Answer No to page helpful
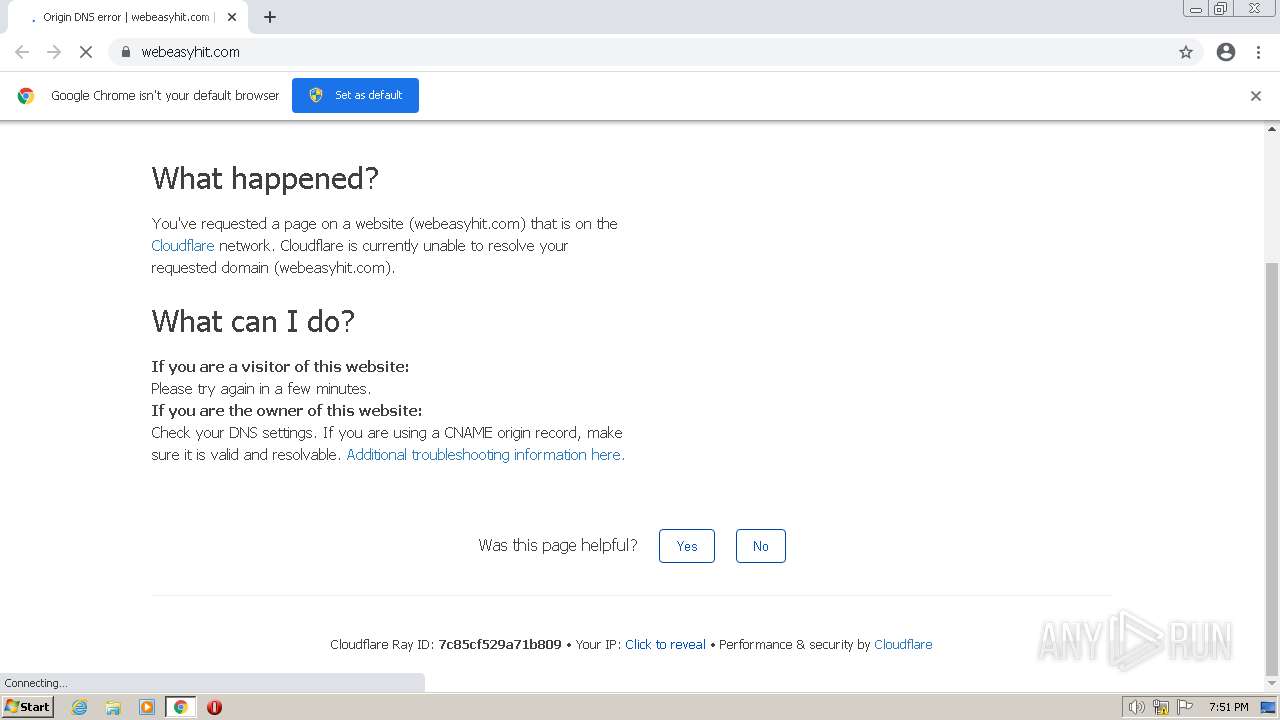The image size is (1280, 720). click(x=761, y=546)
